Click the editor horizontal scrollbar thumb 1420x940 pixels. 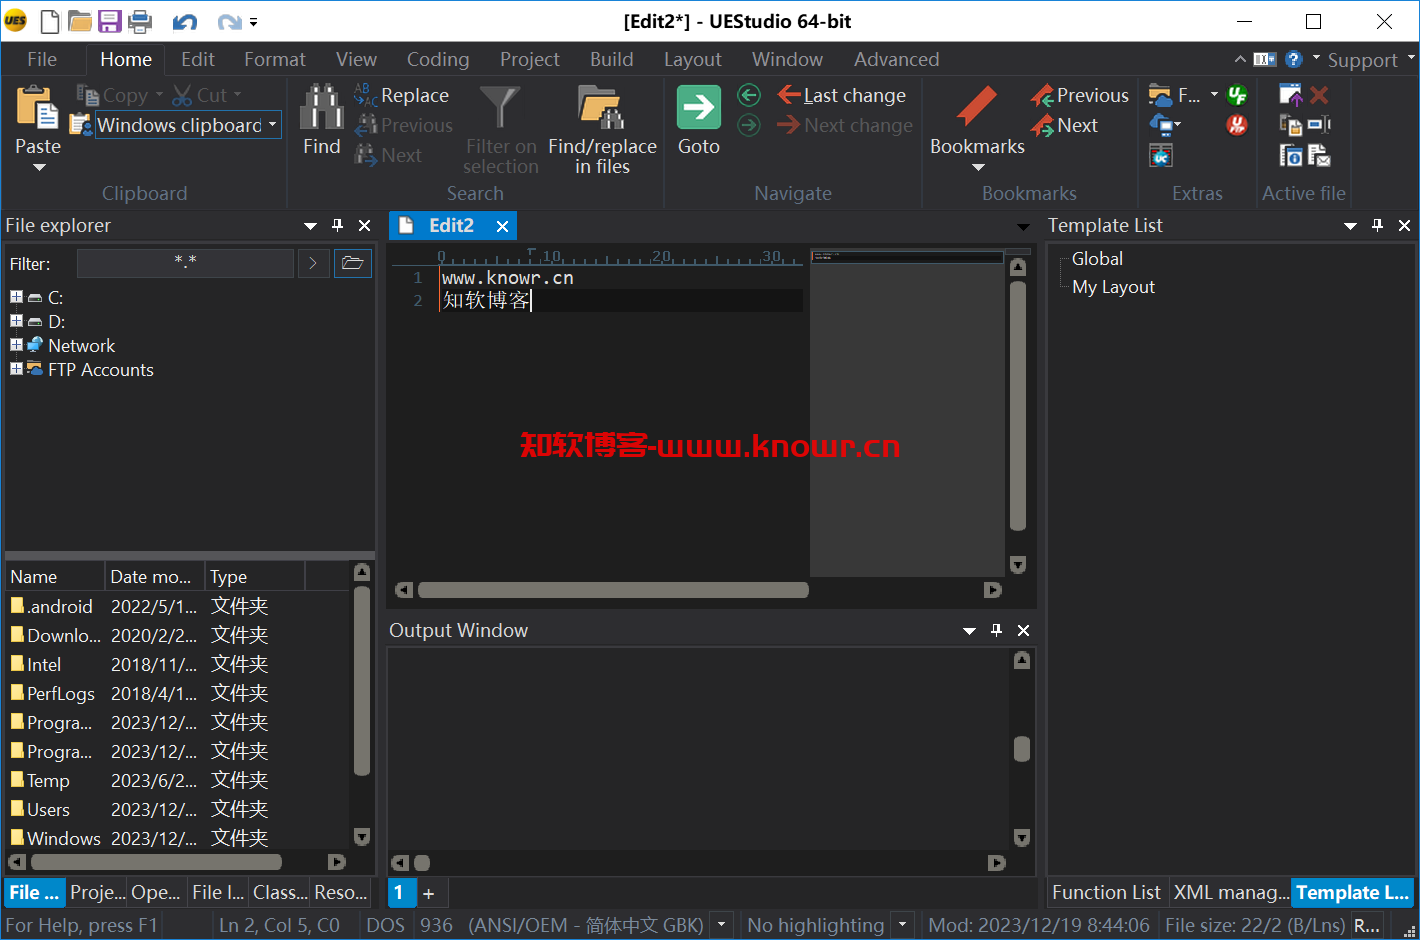click(x=613, y=590)
